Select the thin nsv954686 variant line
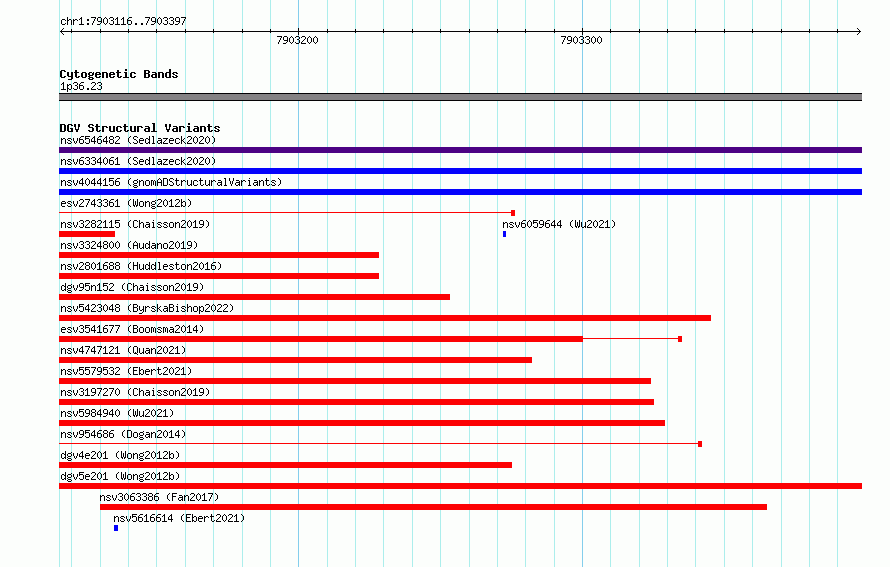Screen dimensions: 890x567 380,444
